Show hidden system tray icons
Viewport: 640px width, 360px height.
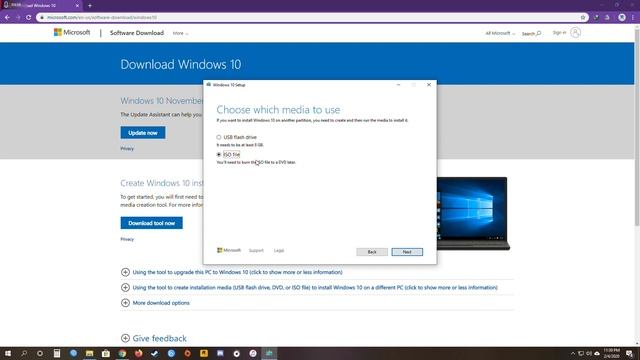(x=573, y=353)
